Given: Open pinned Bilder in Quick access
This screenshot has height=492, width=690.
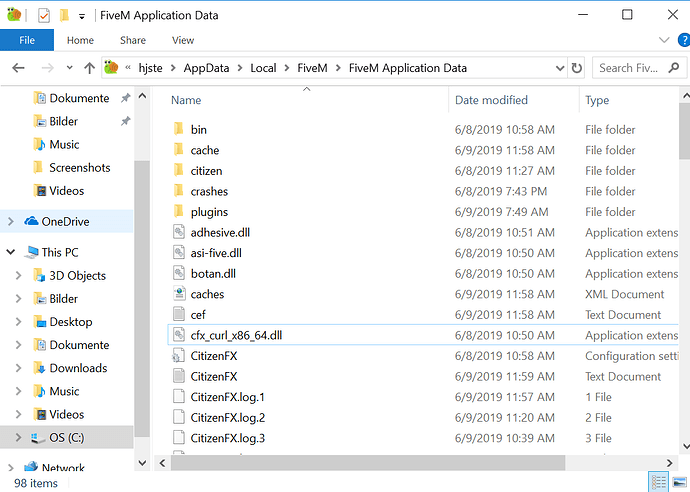Looking at the screenshot, I should coord(63,121).
